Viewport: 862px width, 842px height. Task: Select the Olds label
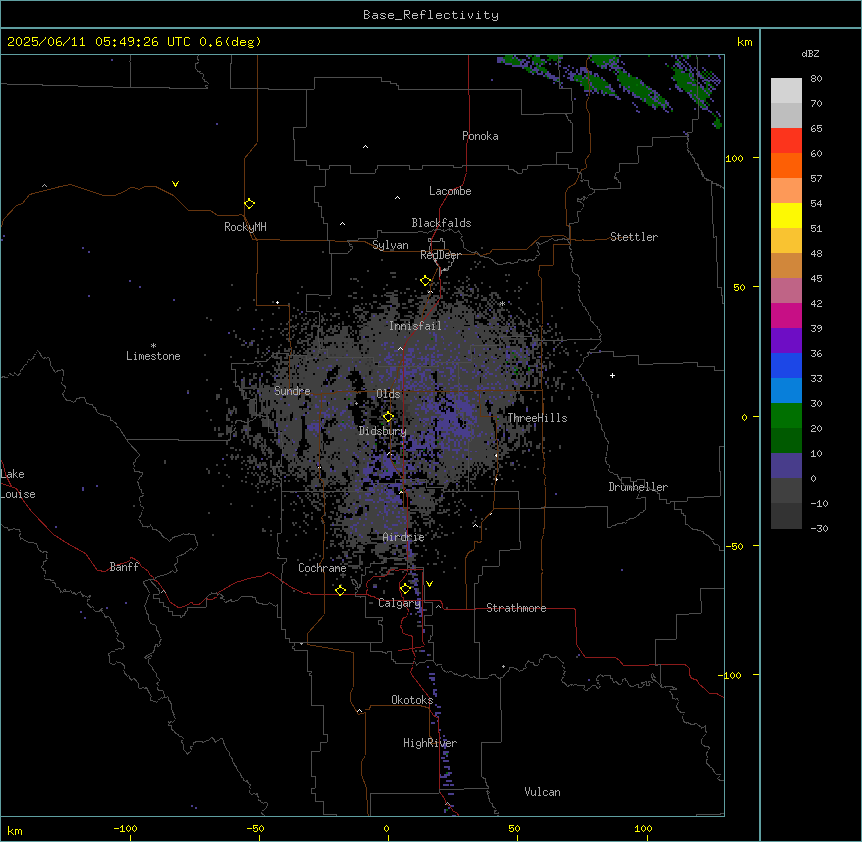[388, 394]
